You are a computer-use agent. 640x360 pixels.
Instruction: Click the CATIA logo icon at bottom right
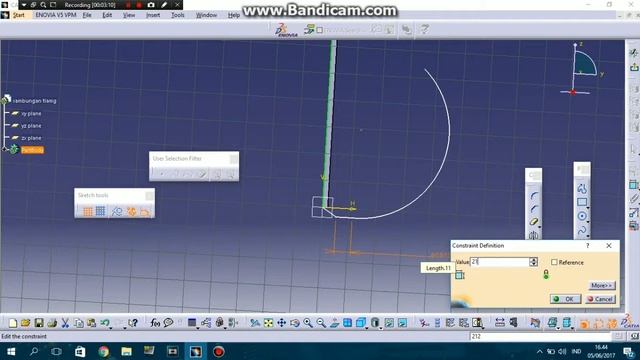[x=629, y=322]
